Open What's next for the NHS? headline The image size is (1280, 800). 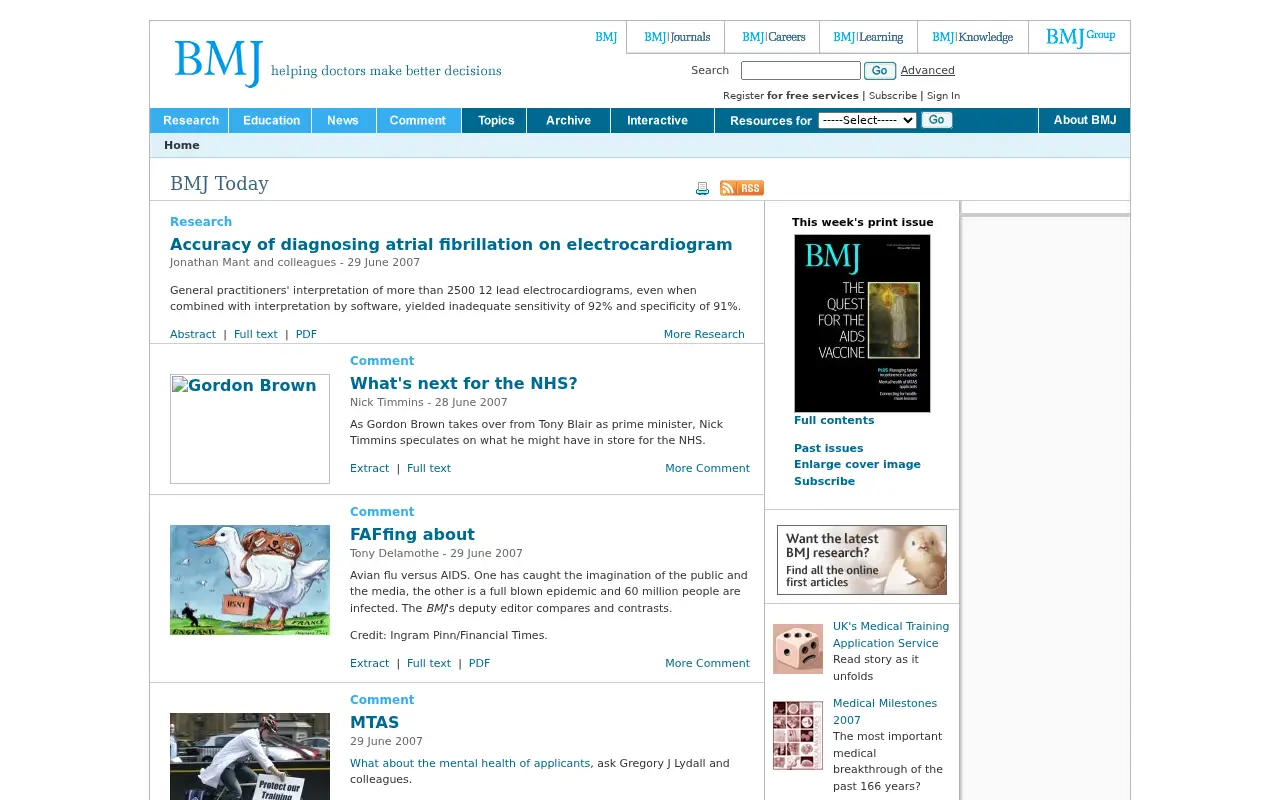(x=464, y=383)
